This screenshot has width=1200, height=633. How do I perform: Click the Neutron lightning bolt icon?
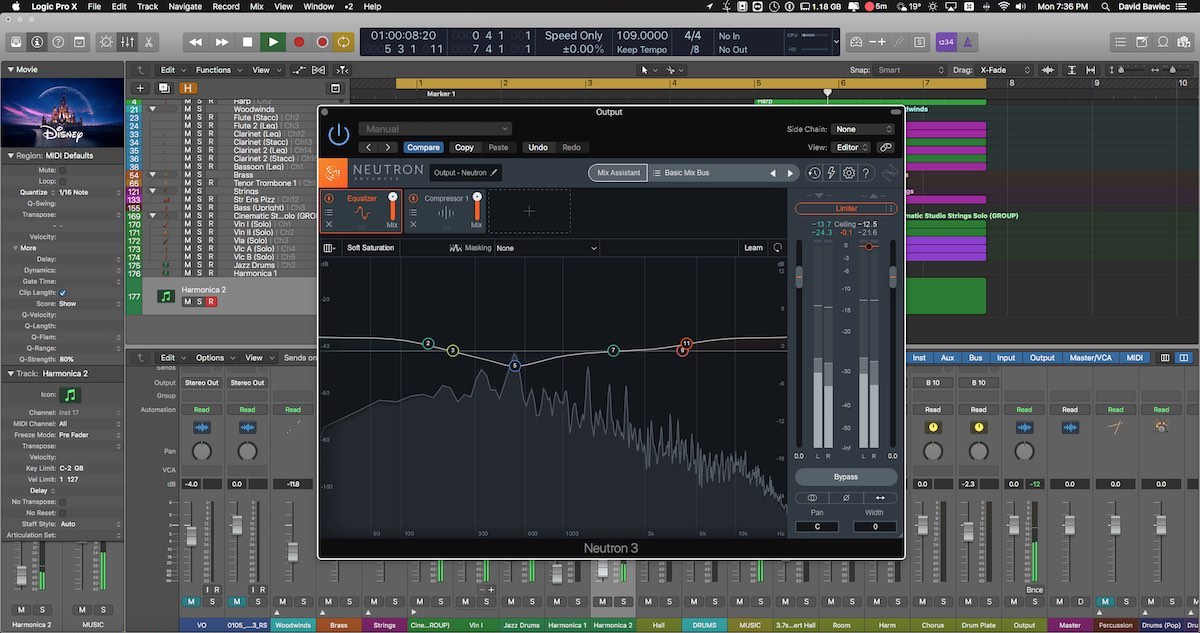[831, 173]
